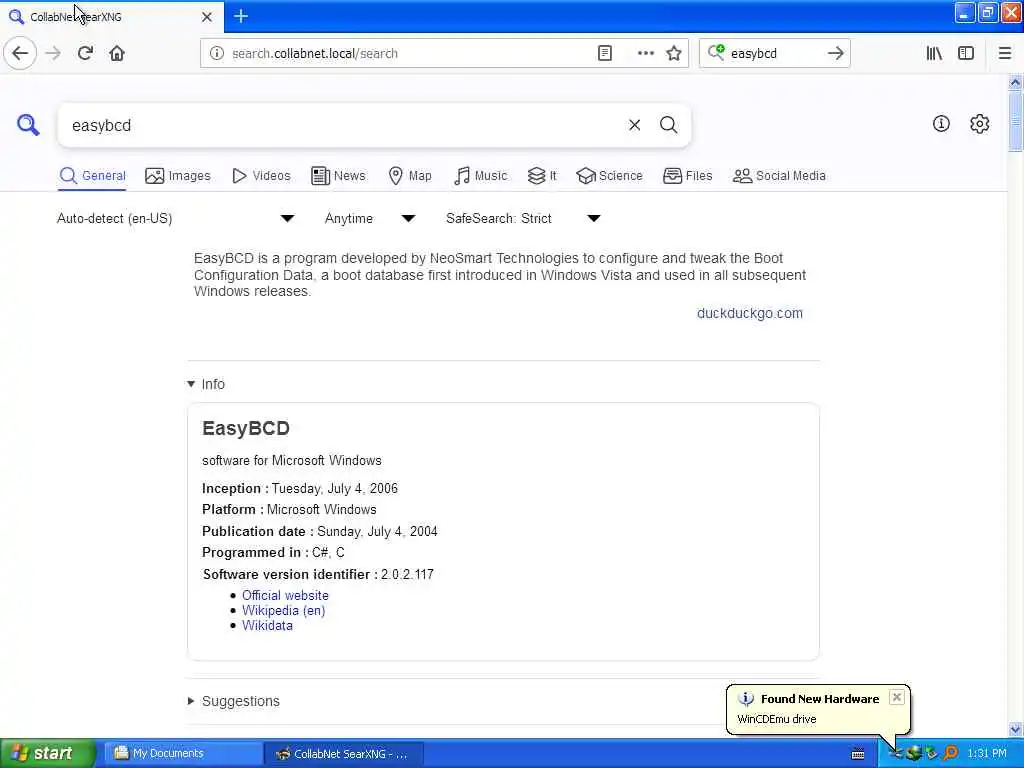
Task: Open the Auto-detect (en-US) language dropdown
Action: [x=175, y=218]
